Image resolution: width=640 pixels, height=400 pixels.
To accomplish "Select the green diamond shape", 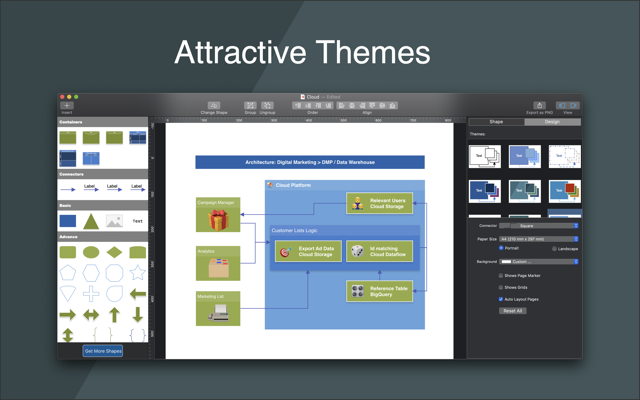I will point(114,252).
